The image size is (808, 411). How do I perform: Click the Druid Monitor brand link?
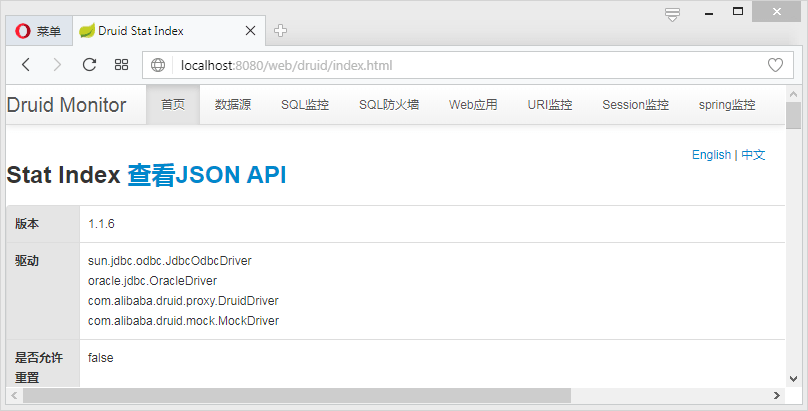pos(66,105)
